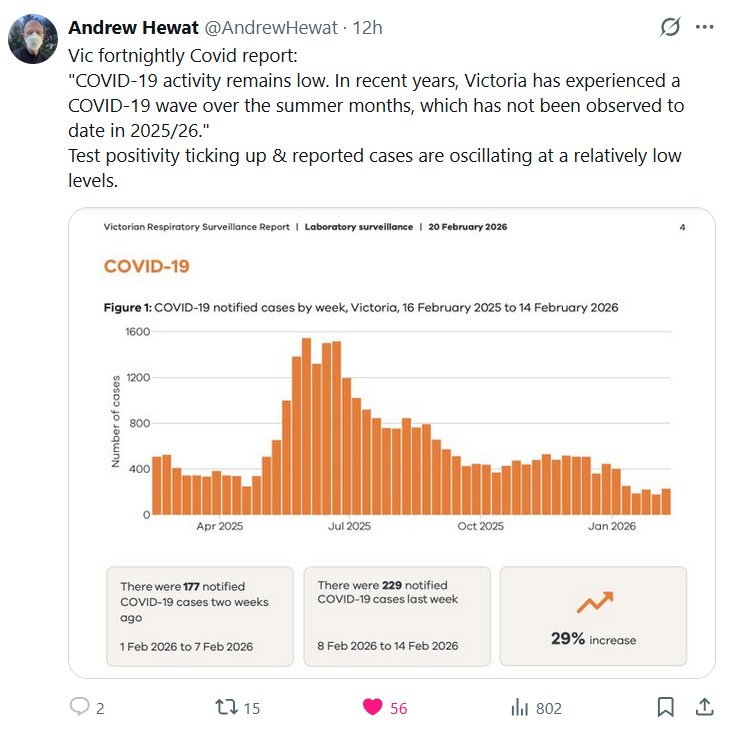Toggle the pink heart like button
Screen dimensions: 734x730
373,707
